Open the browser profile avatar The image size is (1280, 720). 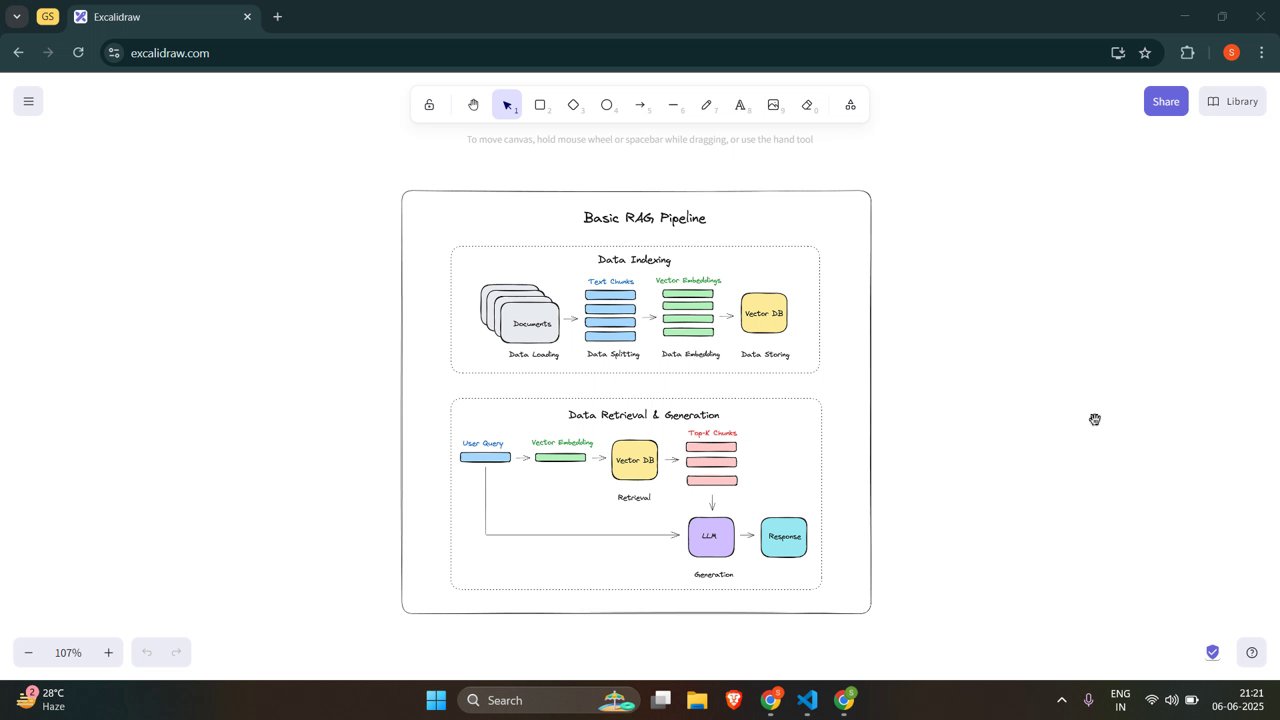click(x=1231, y=53)
